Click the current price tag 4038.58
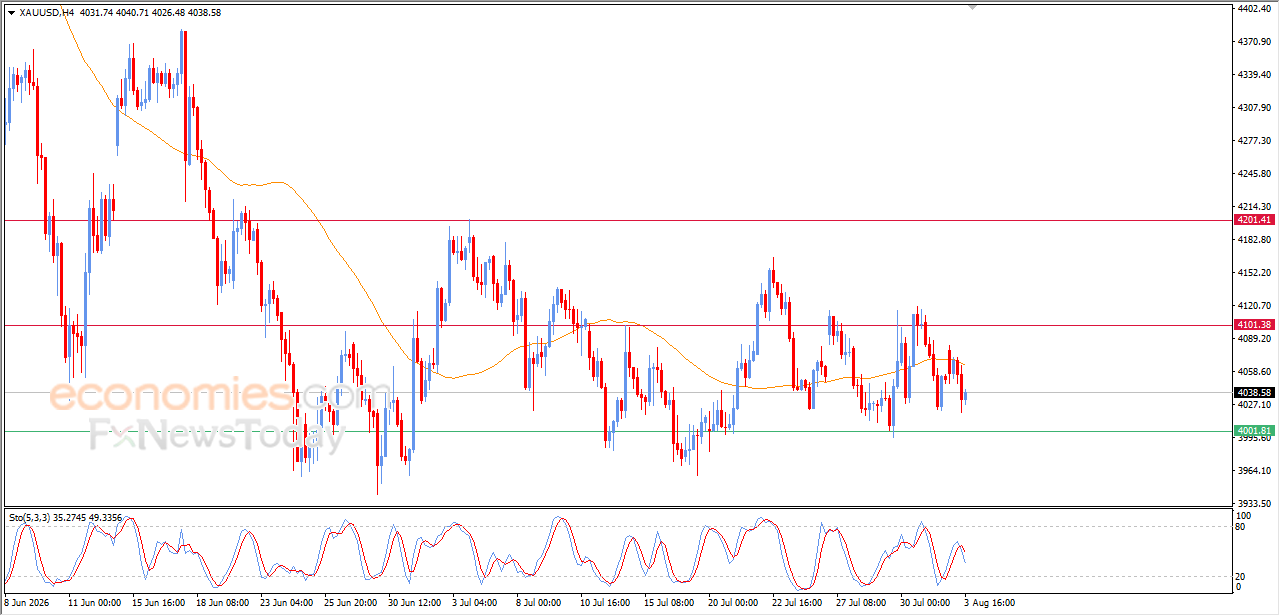 point(1253,393)
